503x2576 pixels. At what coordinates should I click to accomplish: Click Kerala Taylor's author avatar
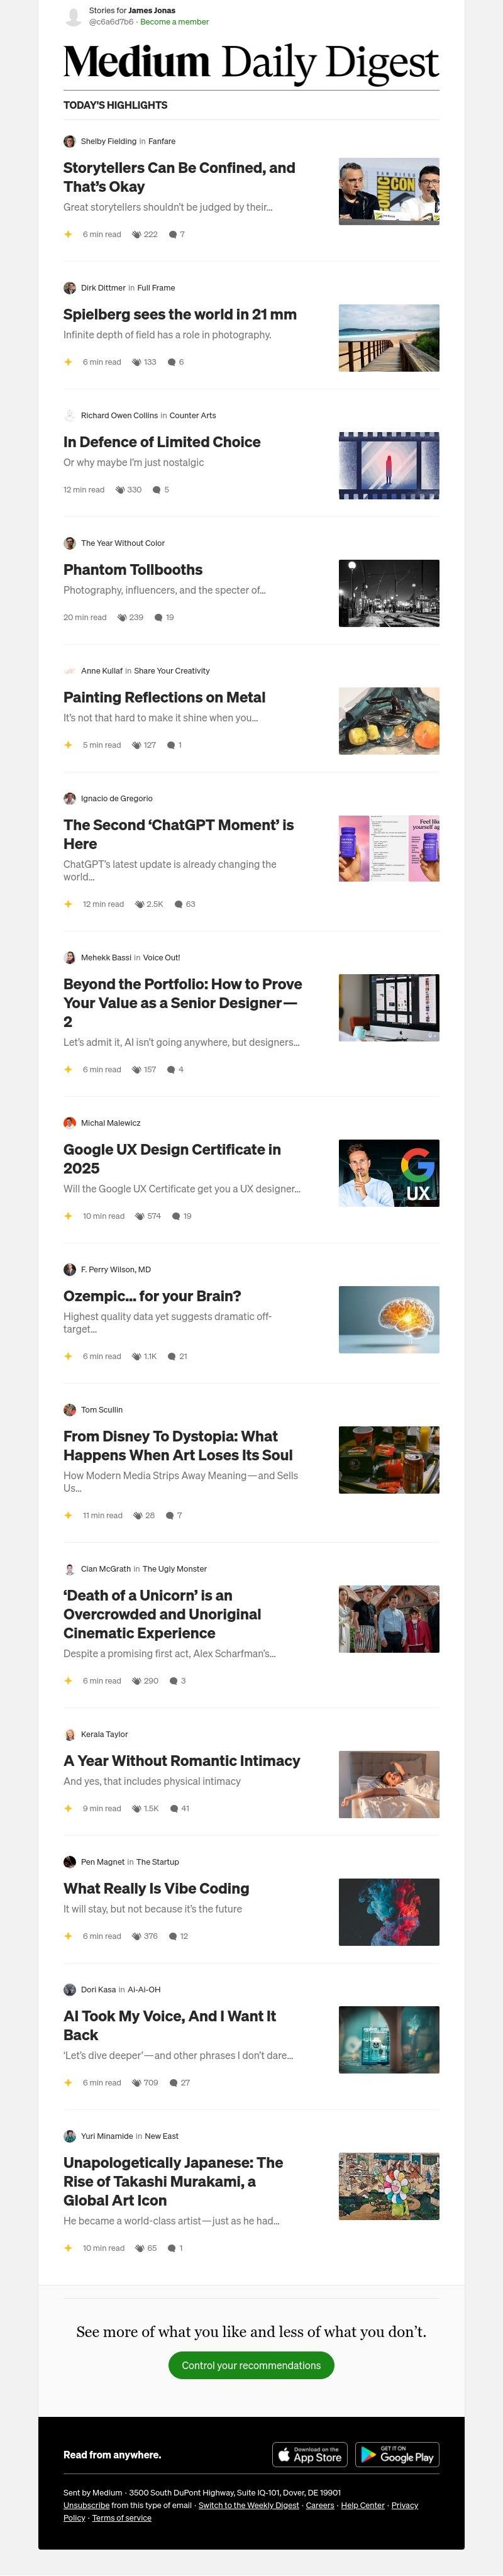pyautogui.click(x=69, y=1734)
